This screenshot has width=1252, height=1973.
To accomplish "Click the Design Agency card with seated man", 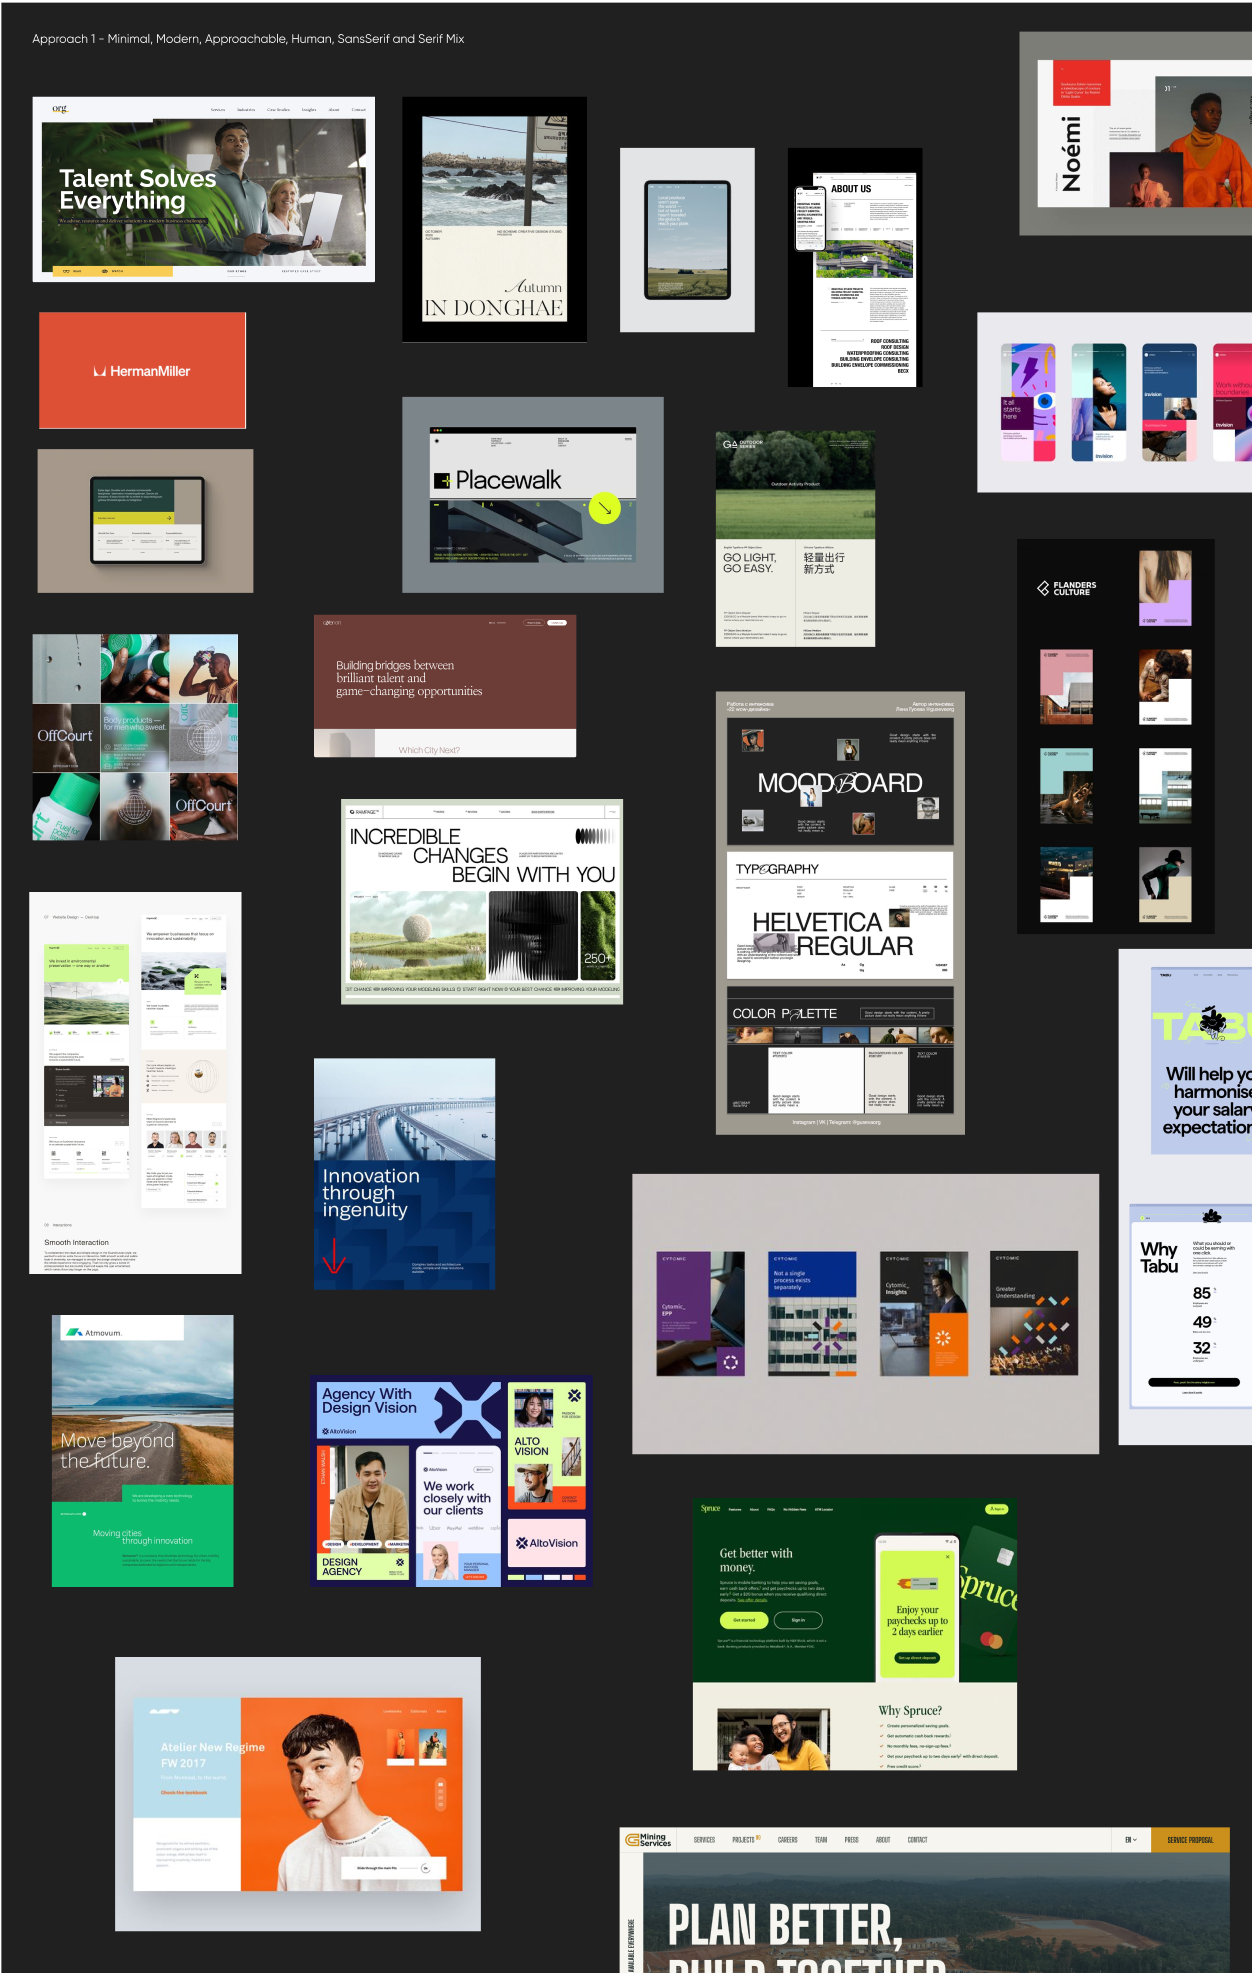I will (364, 1514).
